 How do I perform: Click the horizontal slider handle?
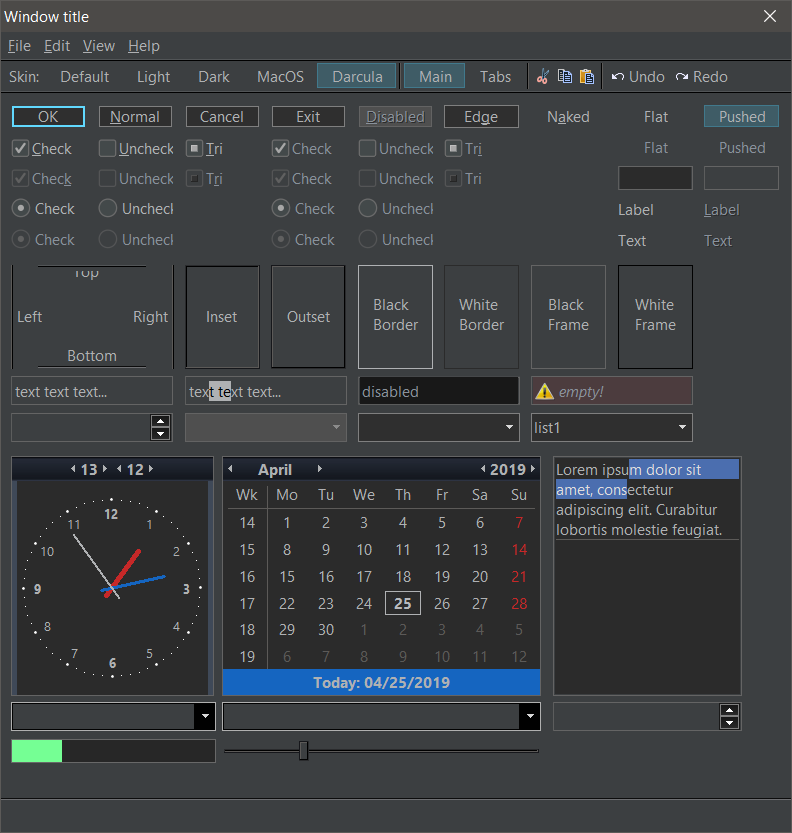(304, 750)
